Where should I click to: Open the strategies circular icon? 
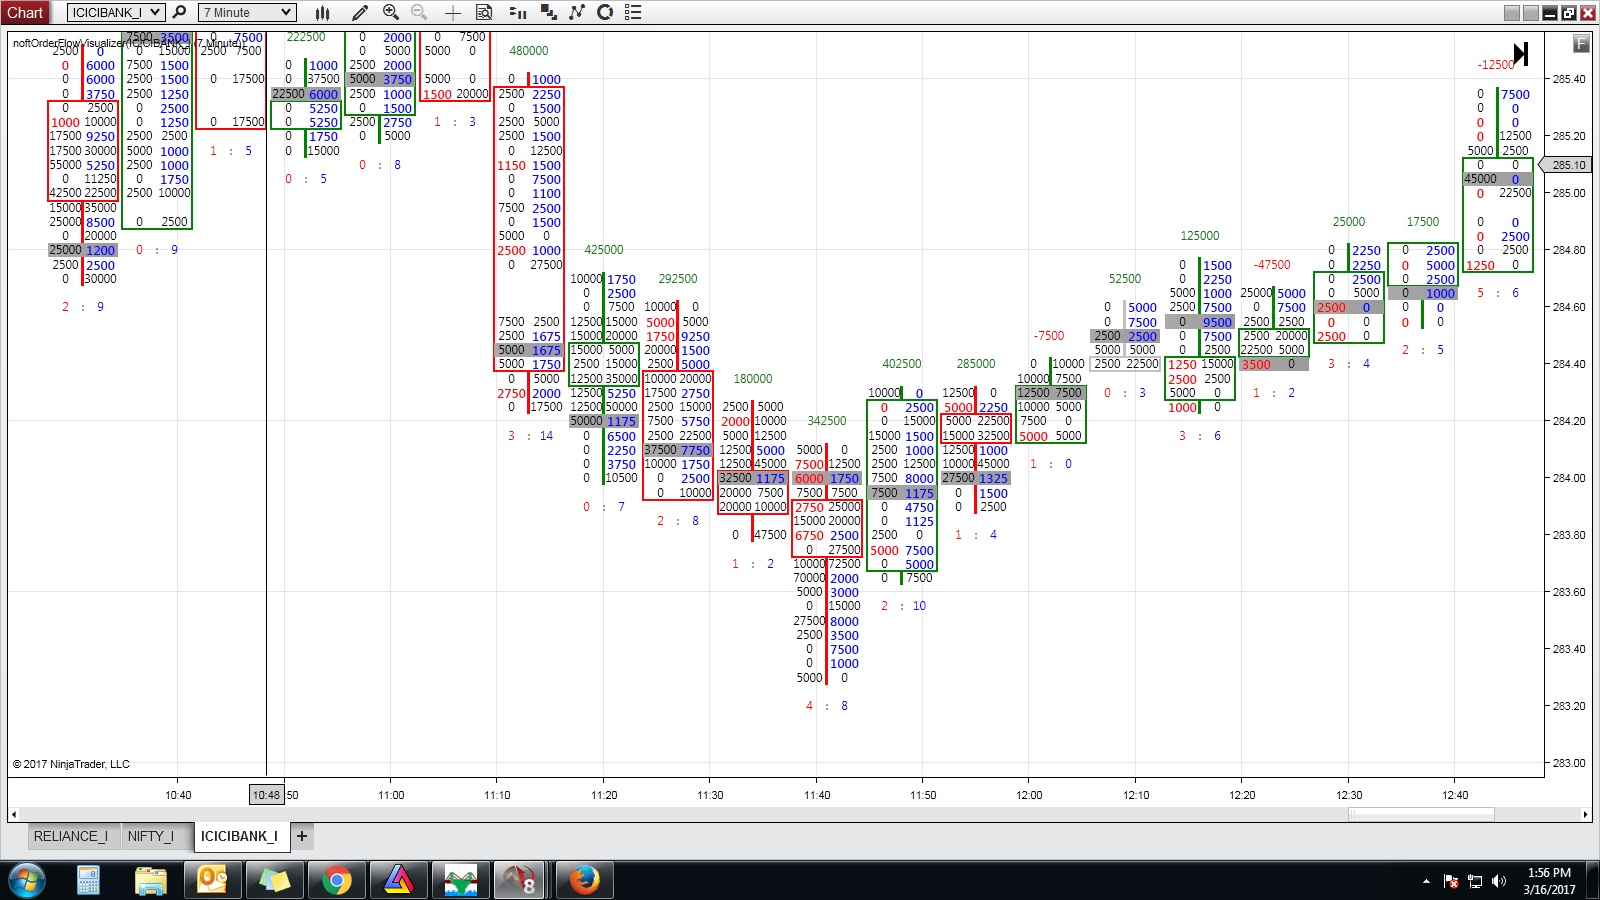tap(605, 12)
